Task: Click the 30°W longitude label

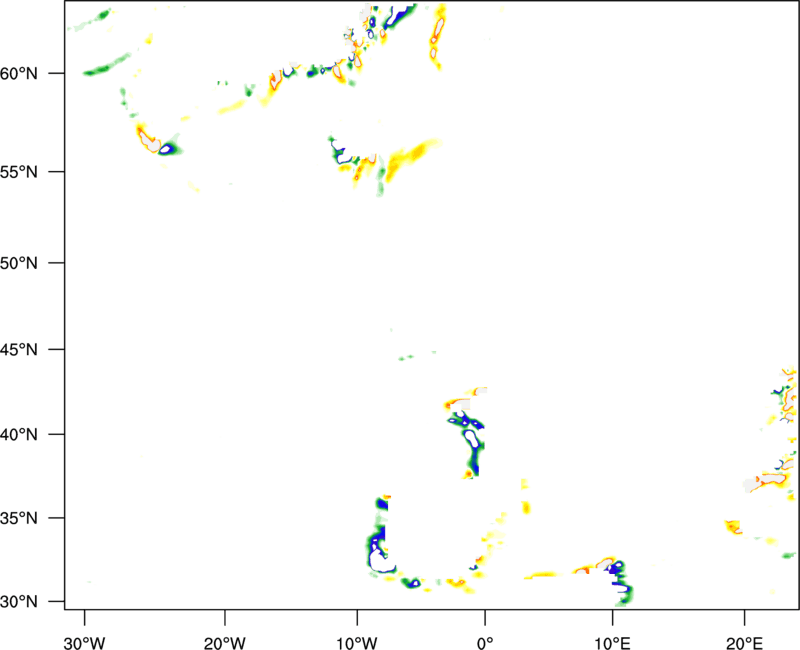Action: (84, 643)
